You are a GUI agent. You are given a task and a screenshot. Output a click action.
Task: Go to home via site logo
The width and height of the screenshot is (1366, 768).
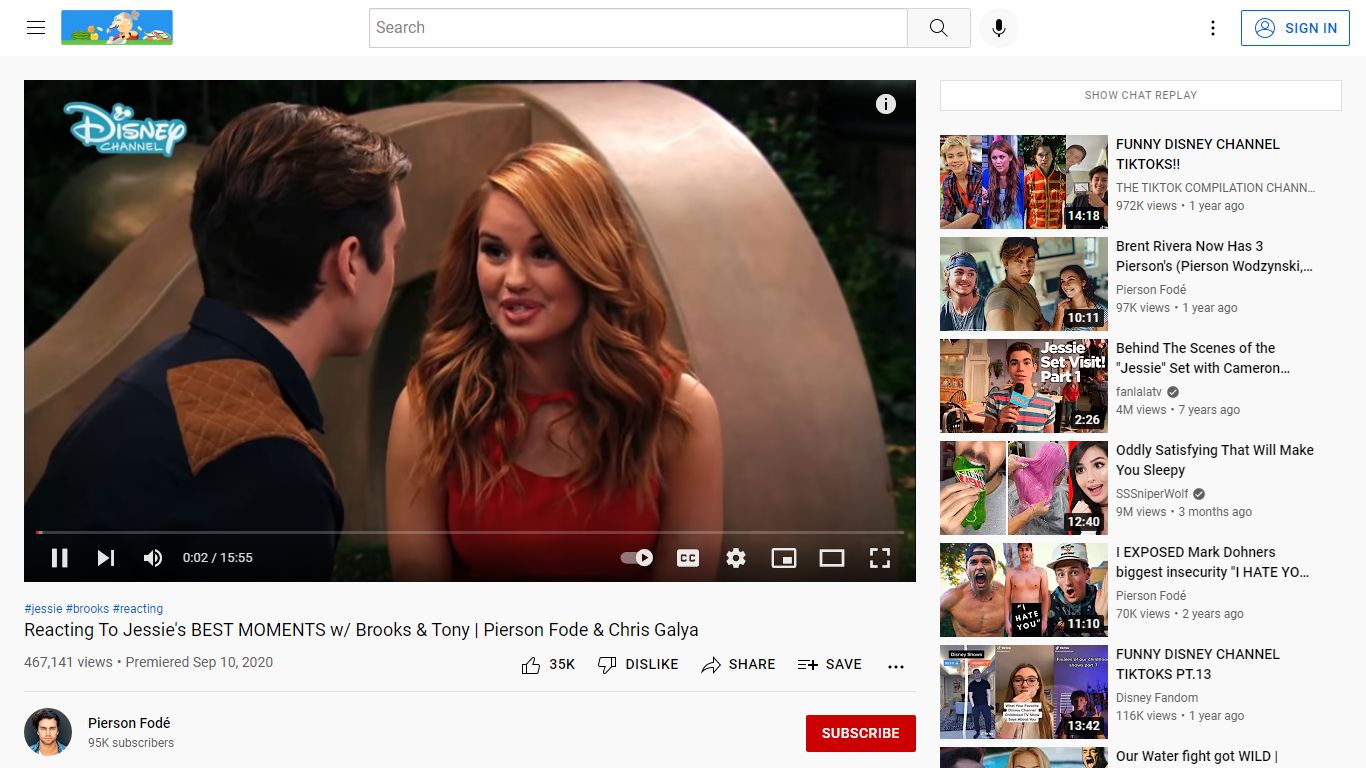click(x=117, y=28)
